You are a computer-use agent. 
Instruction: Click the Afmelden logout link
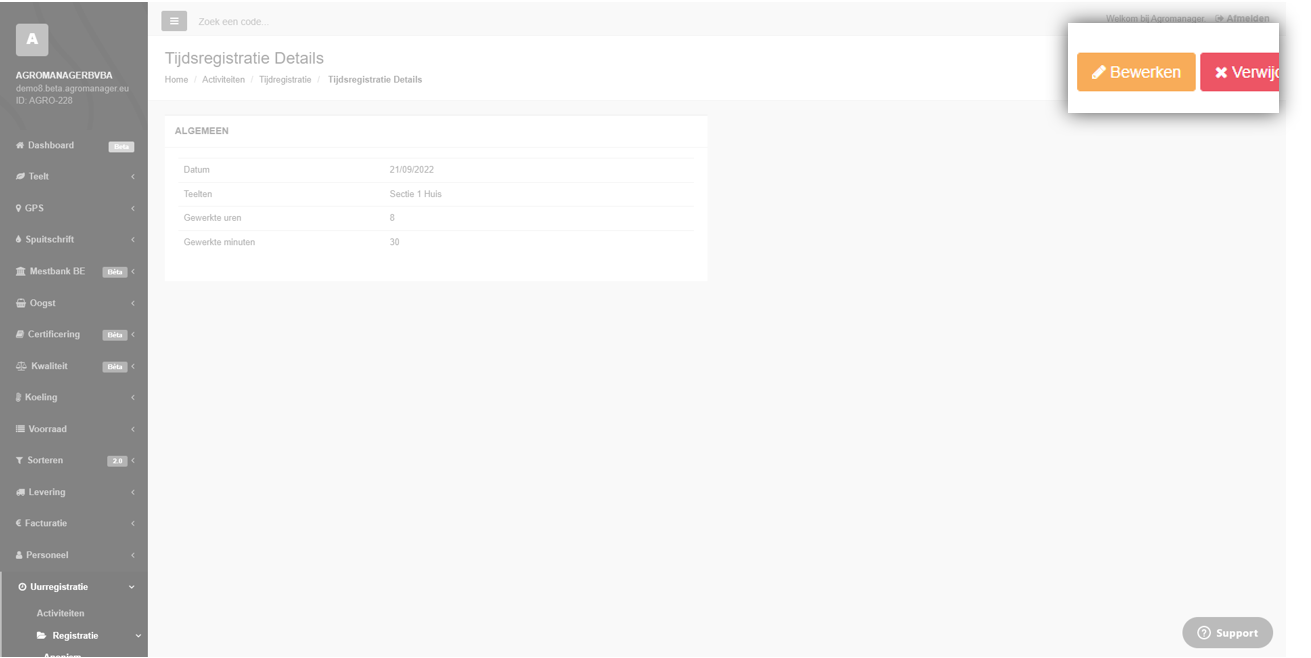click(x=1243, y=18)
